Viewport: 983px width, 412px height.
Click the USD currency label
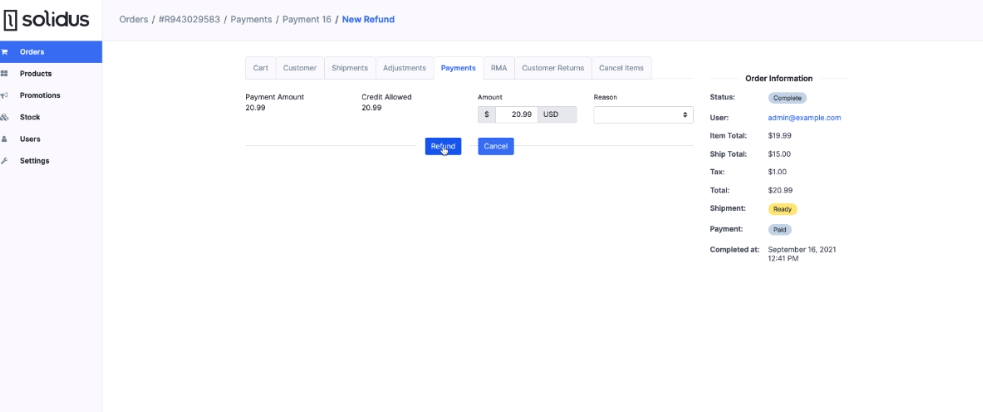(557, 115)
